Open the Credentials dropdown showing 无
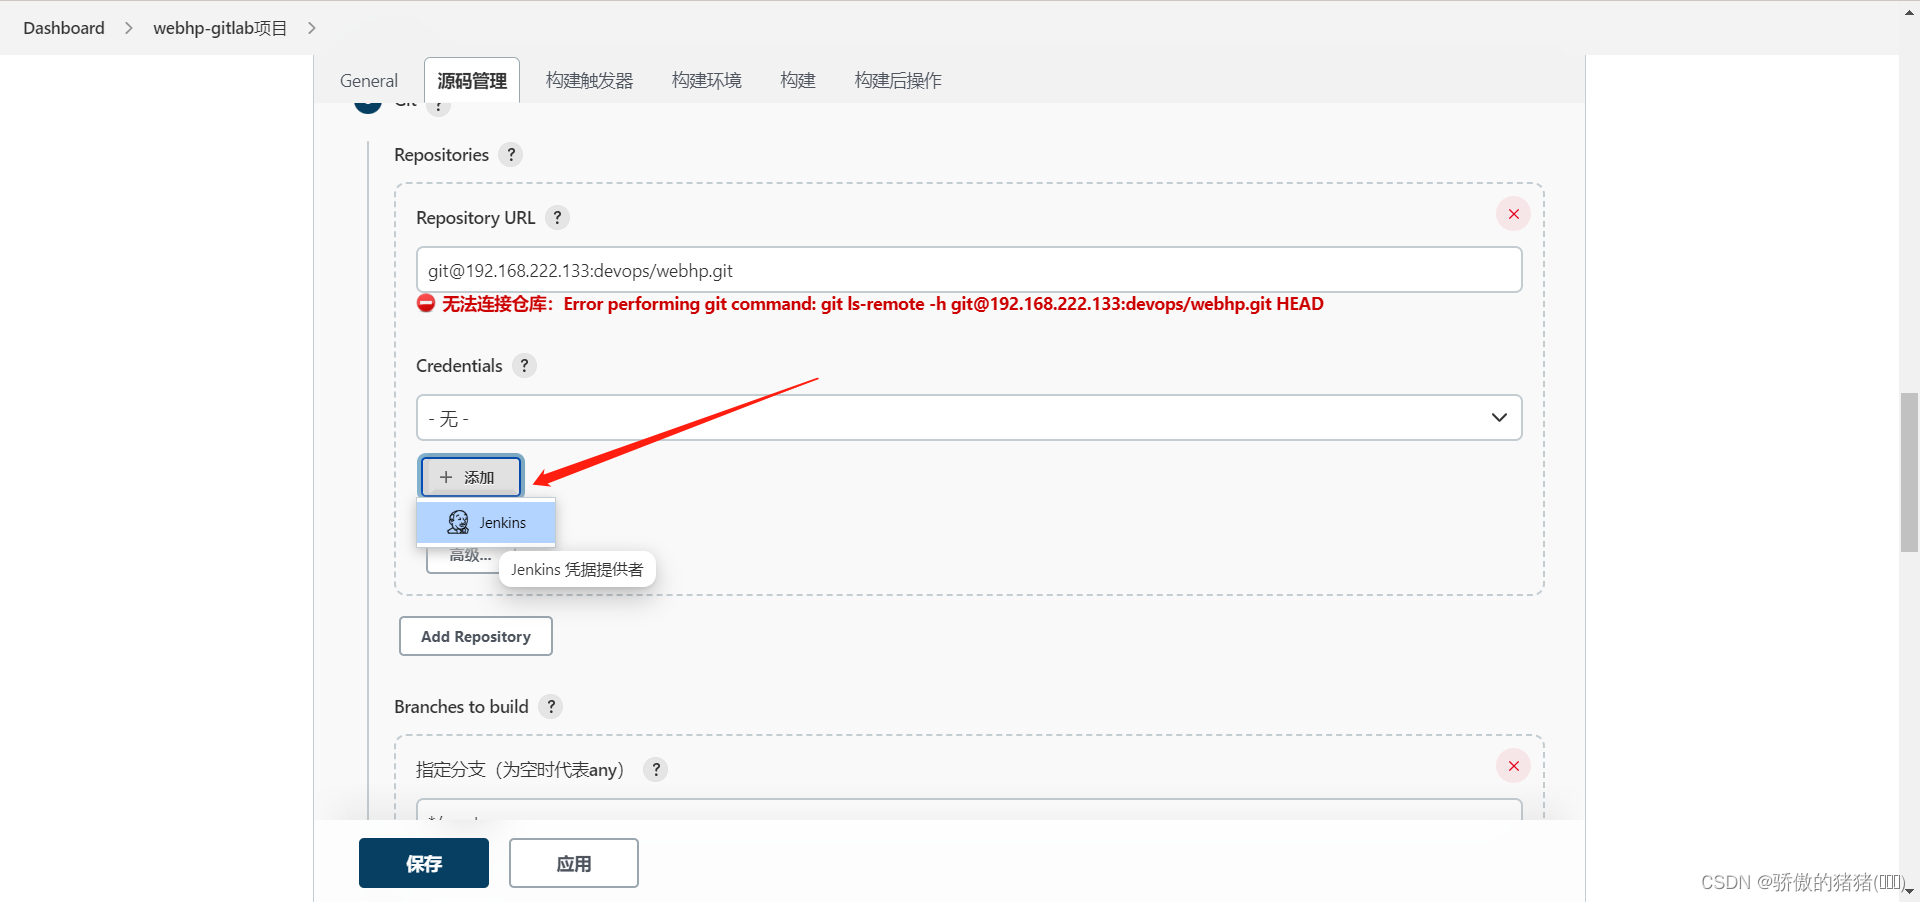This screenshot has width=1920, height=902. click(x=968, y=417)
